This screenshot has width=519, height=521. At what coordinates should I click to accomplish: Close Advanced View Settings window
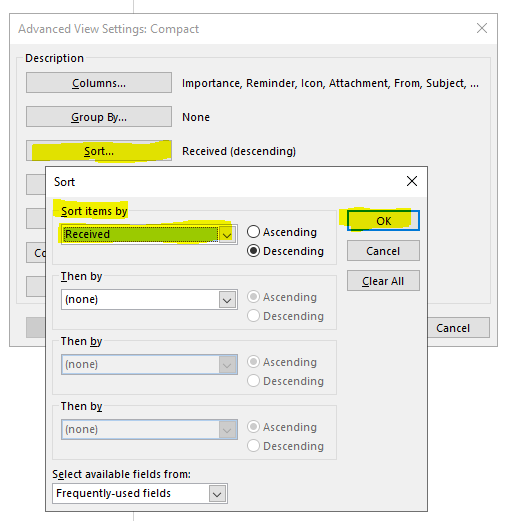pyautogui.click(x=482, y=28)
